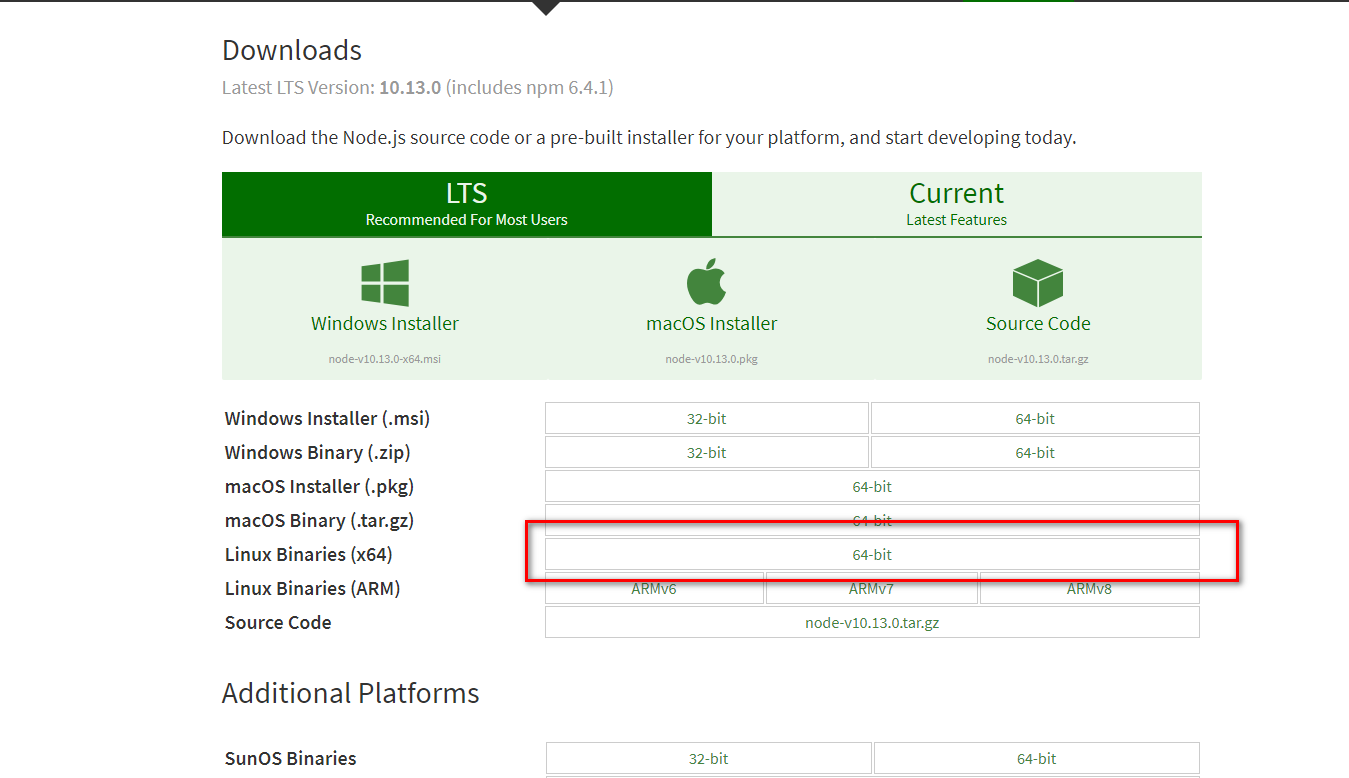Image resolution: width=1349 pixels, height=778 pixels.
Task: Click node-v10.13.0.pkg file name
Action: [712, 359]
